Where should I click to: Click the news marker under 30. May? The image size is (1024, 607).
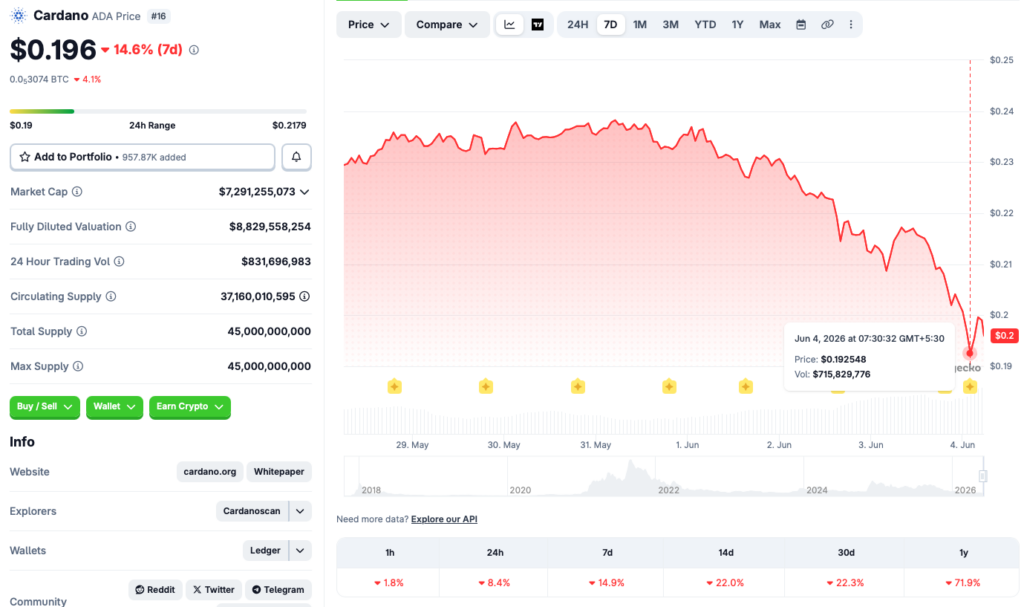click(x=486, y=387)
